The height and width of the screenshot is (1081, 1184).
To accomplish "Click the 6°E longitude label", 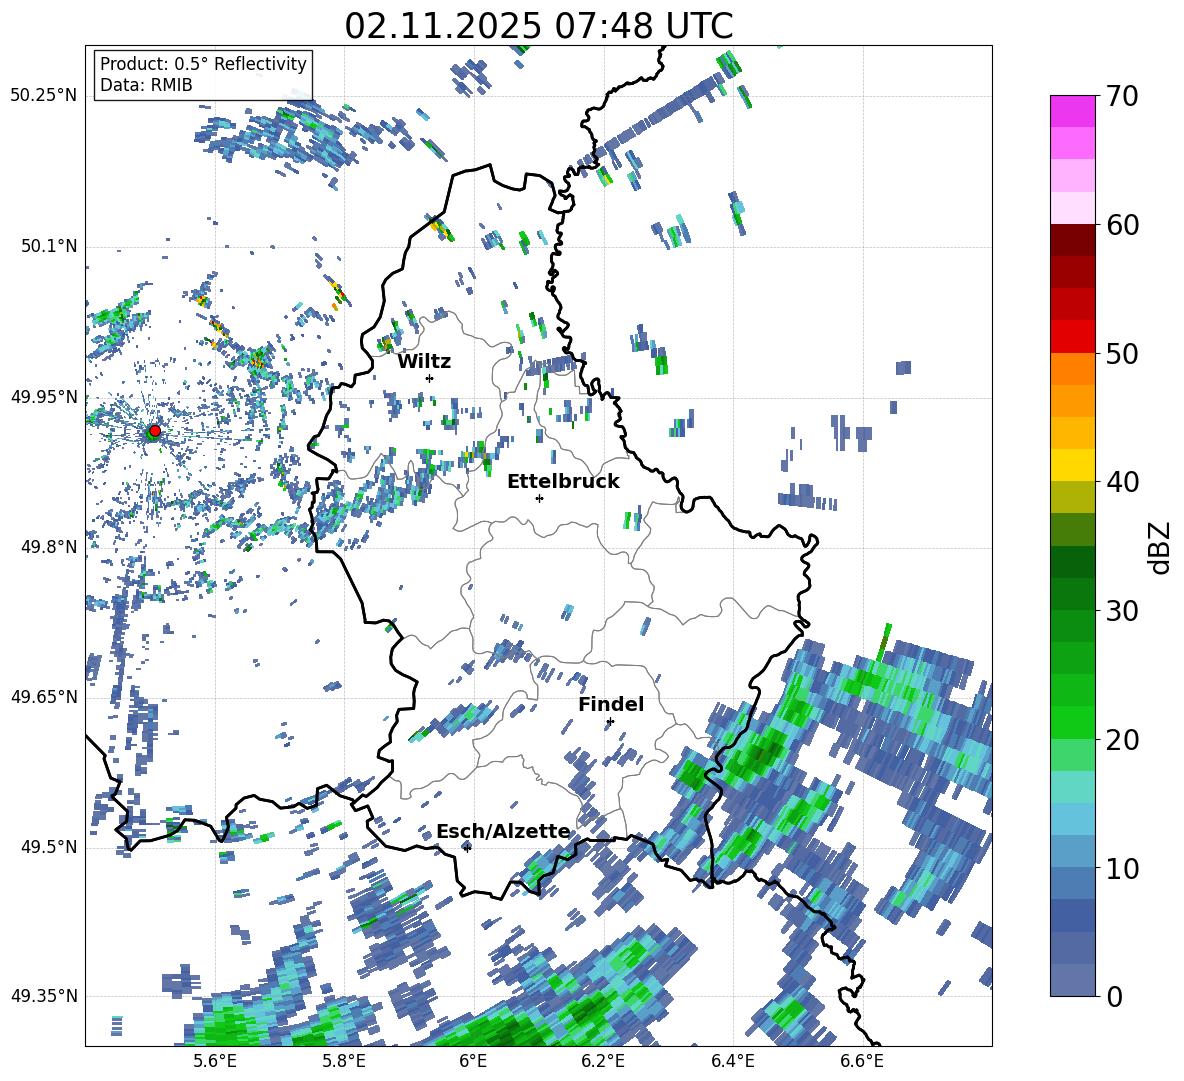I will (473, 1061).
